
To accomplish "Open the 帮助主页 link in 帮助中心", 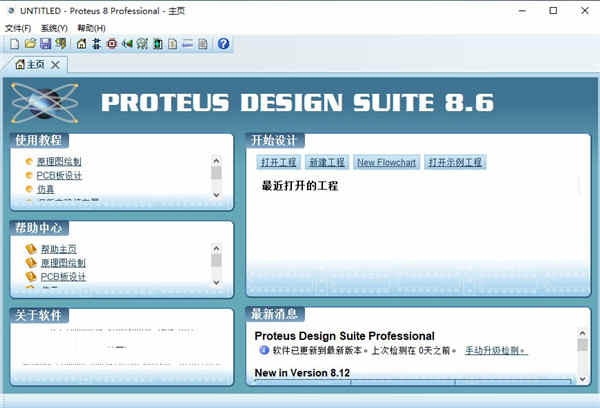I will tap(59, 249).
